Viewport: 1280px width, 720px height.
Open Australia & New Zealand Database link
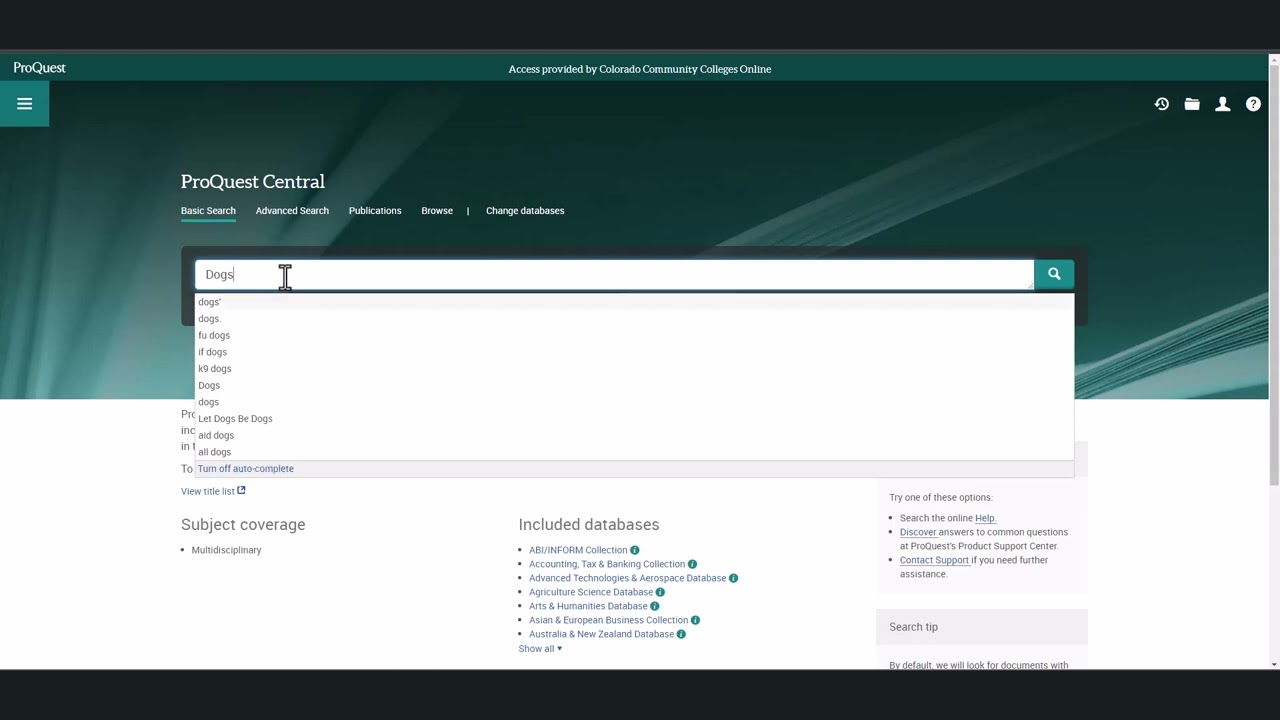[601, 634]
